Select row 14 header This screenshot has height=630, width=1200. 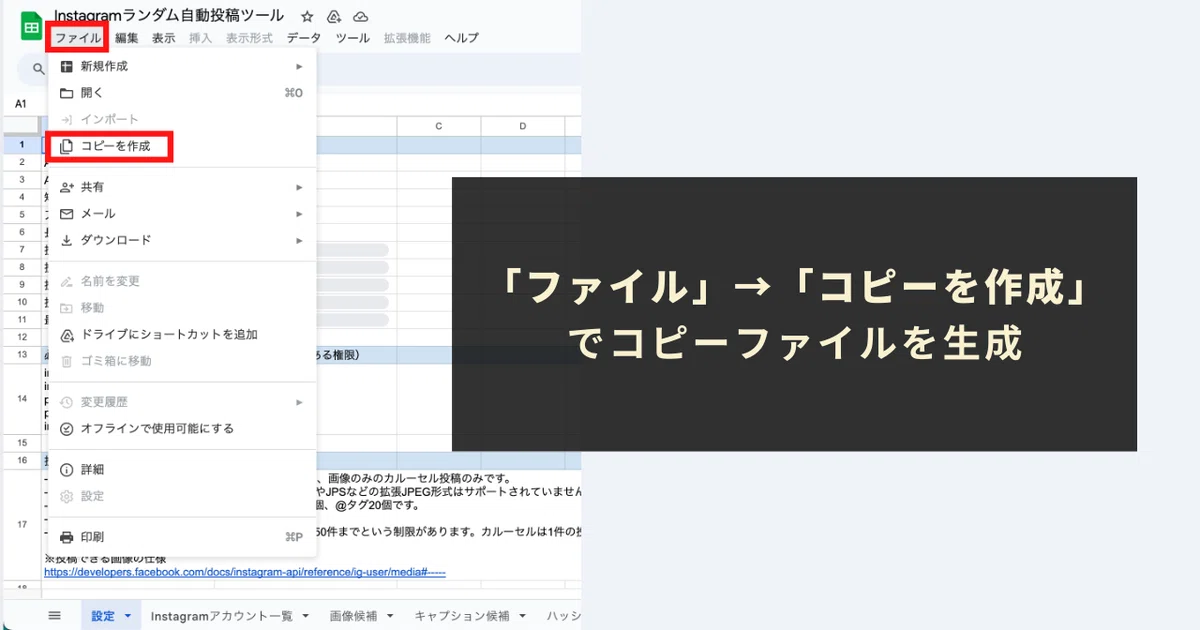(22, 399)
